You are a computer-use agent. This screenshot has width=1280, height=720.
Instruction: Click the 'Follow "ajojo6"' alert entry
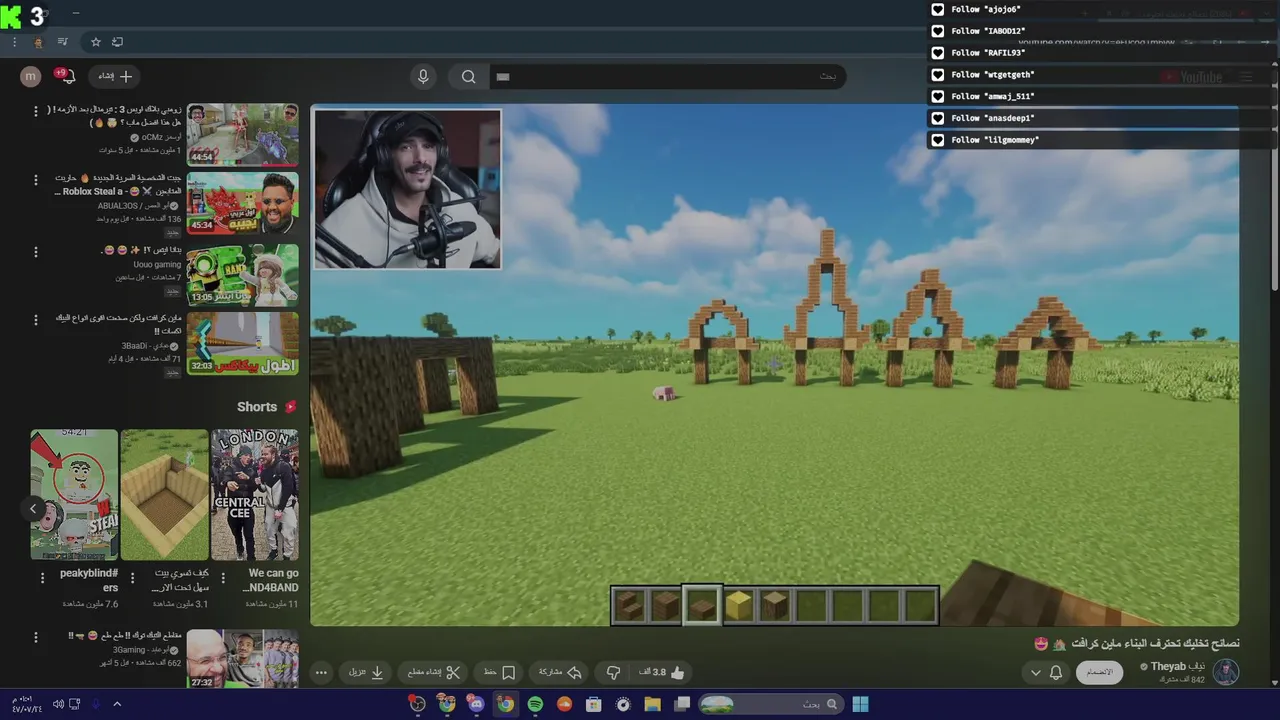(1103, 9)
